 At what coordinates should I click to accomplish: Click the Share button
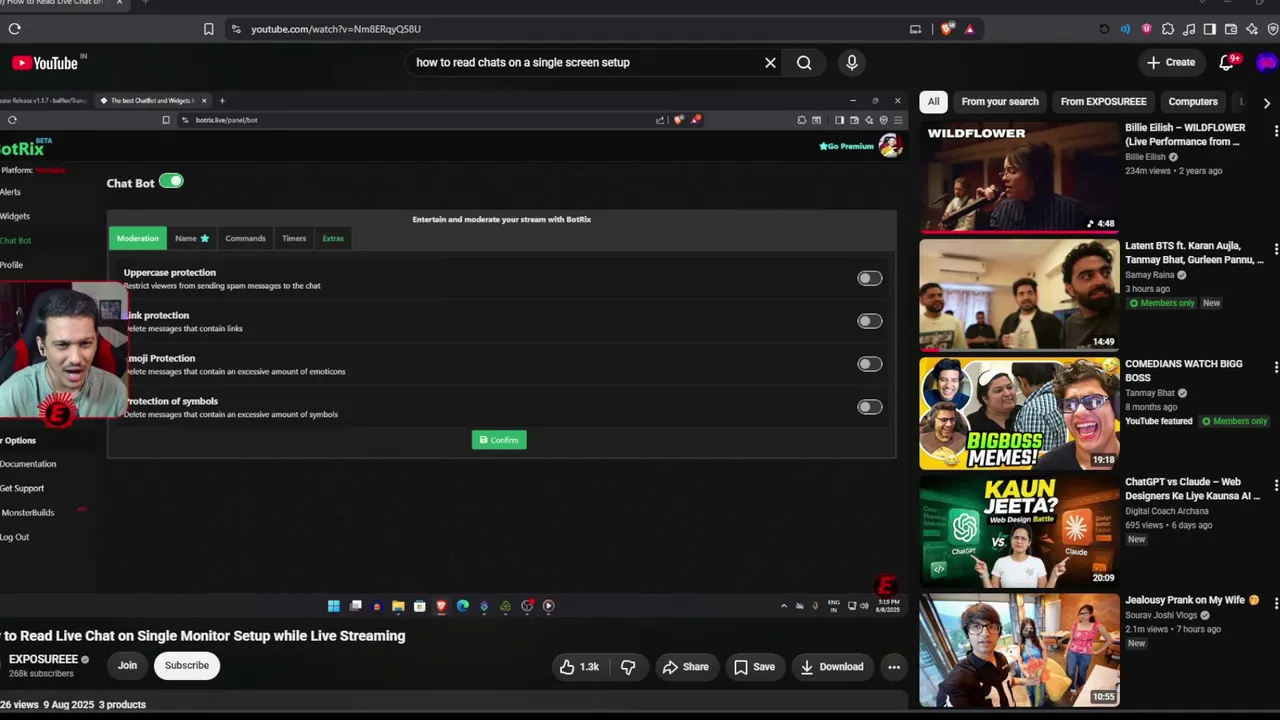(x=685, y=667)
